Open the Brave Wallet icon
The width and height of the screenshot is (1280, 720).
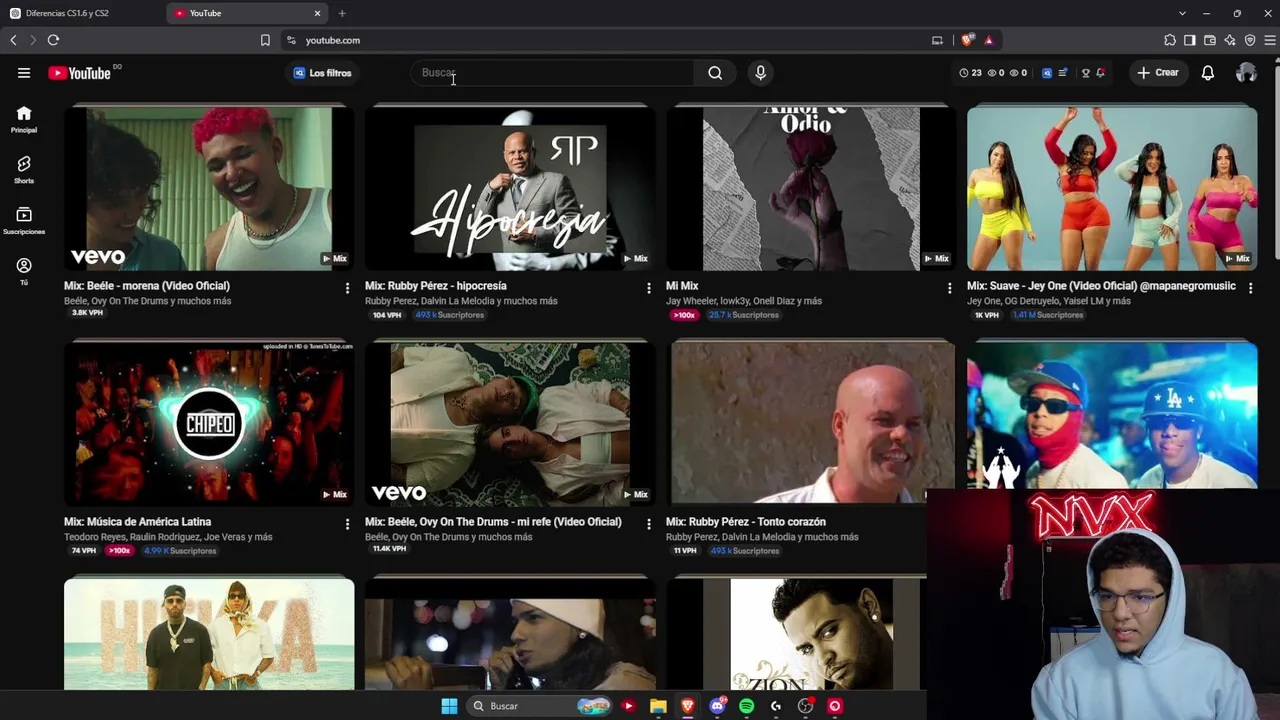coord(1210,40)
